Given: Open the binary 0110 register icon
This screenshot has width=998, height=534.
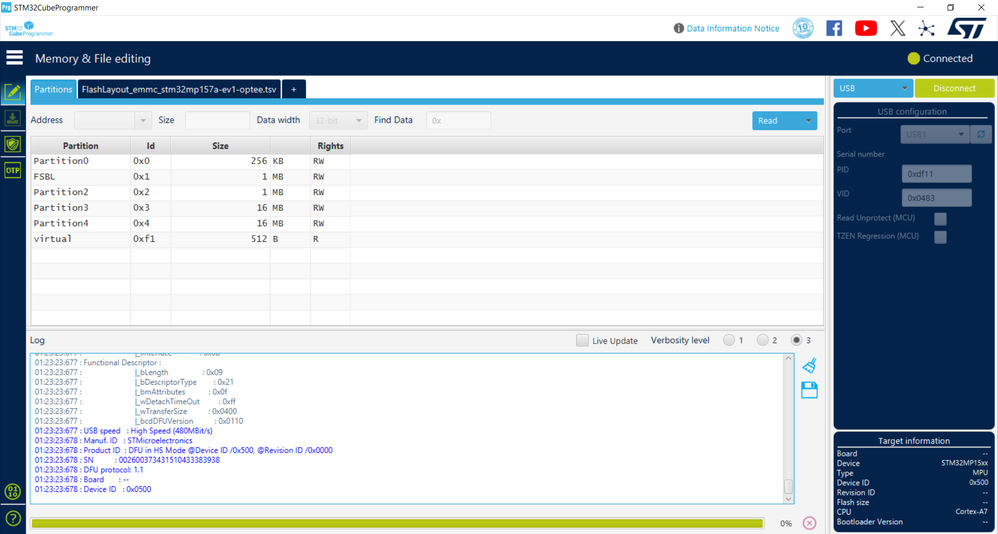Looking at the screenshot, I should click(x=13, y=491).
